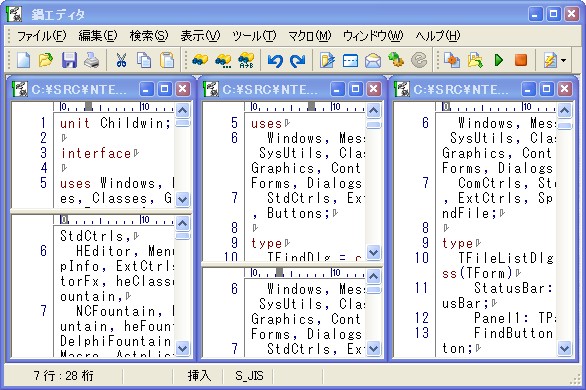Image resolution: width=586 pixels, height=390 pixels.
Task: Click the blue Undo arrow icon
Action: pos(275,61)
